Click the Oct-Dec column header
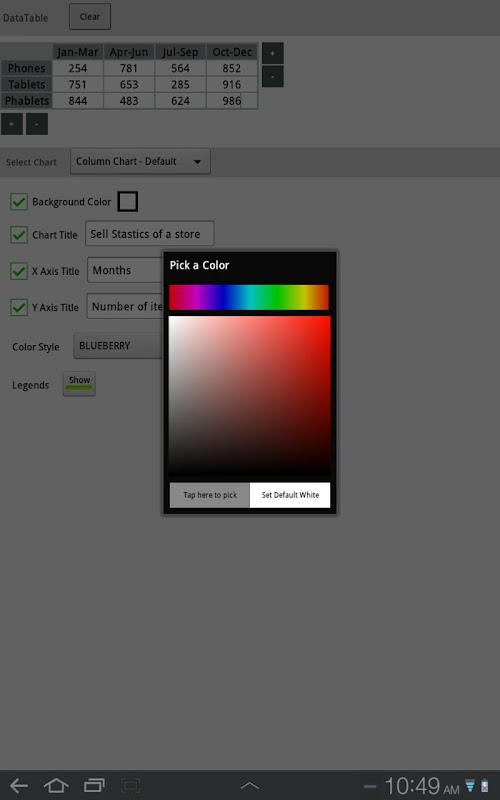This screenshot has width=500, height=800. 232,52
